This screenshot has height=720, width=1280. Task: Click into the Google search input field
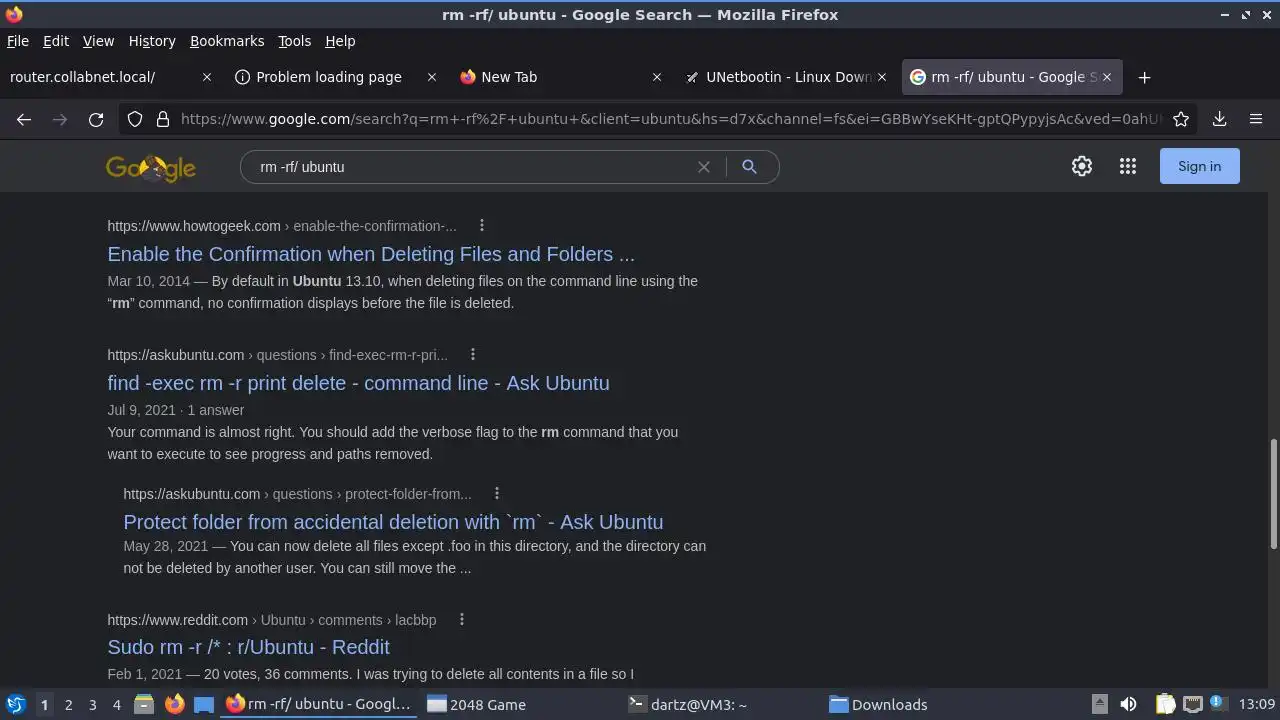[x=470, y=167]
